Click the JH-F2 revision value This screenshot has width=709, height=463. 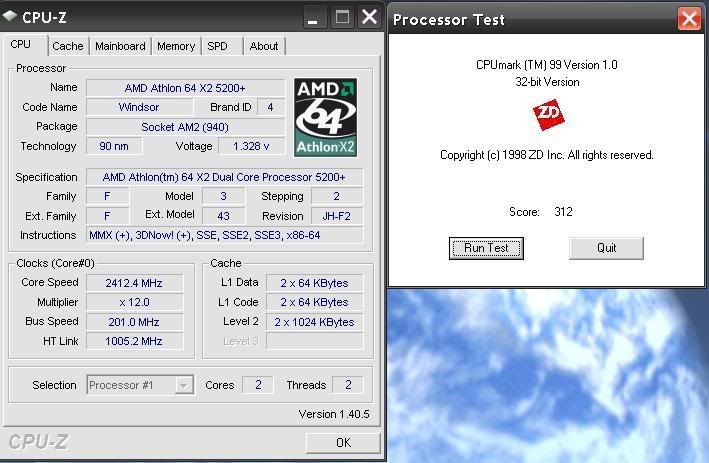(x=337, y=216)
